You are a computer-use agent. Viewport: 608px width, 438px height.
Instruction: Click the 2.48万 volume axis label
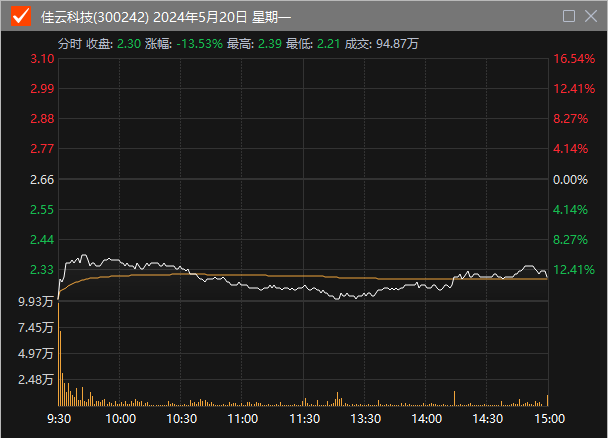[36, 379]
